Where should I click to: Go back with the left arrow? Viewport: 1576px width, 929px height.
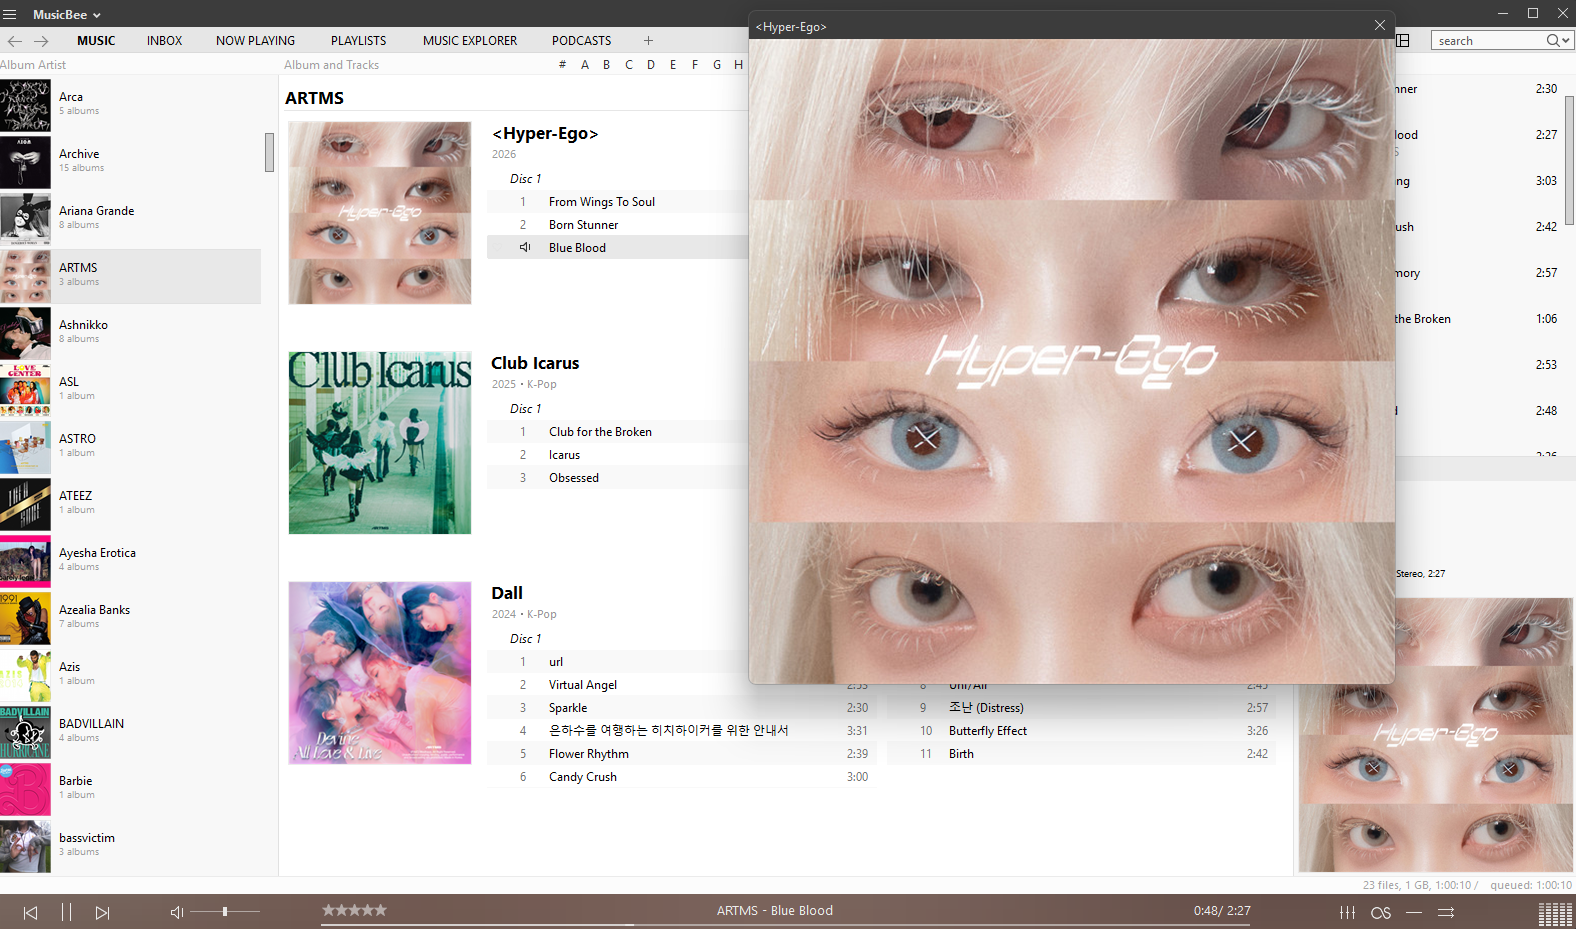pos(15,41)
